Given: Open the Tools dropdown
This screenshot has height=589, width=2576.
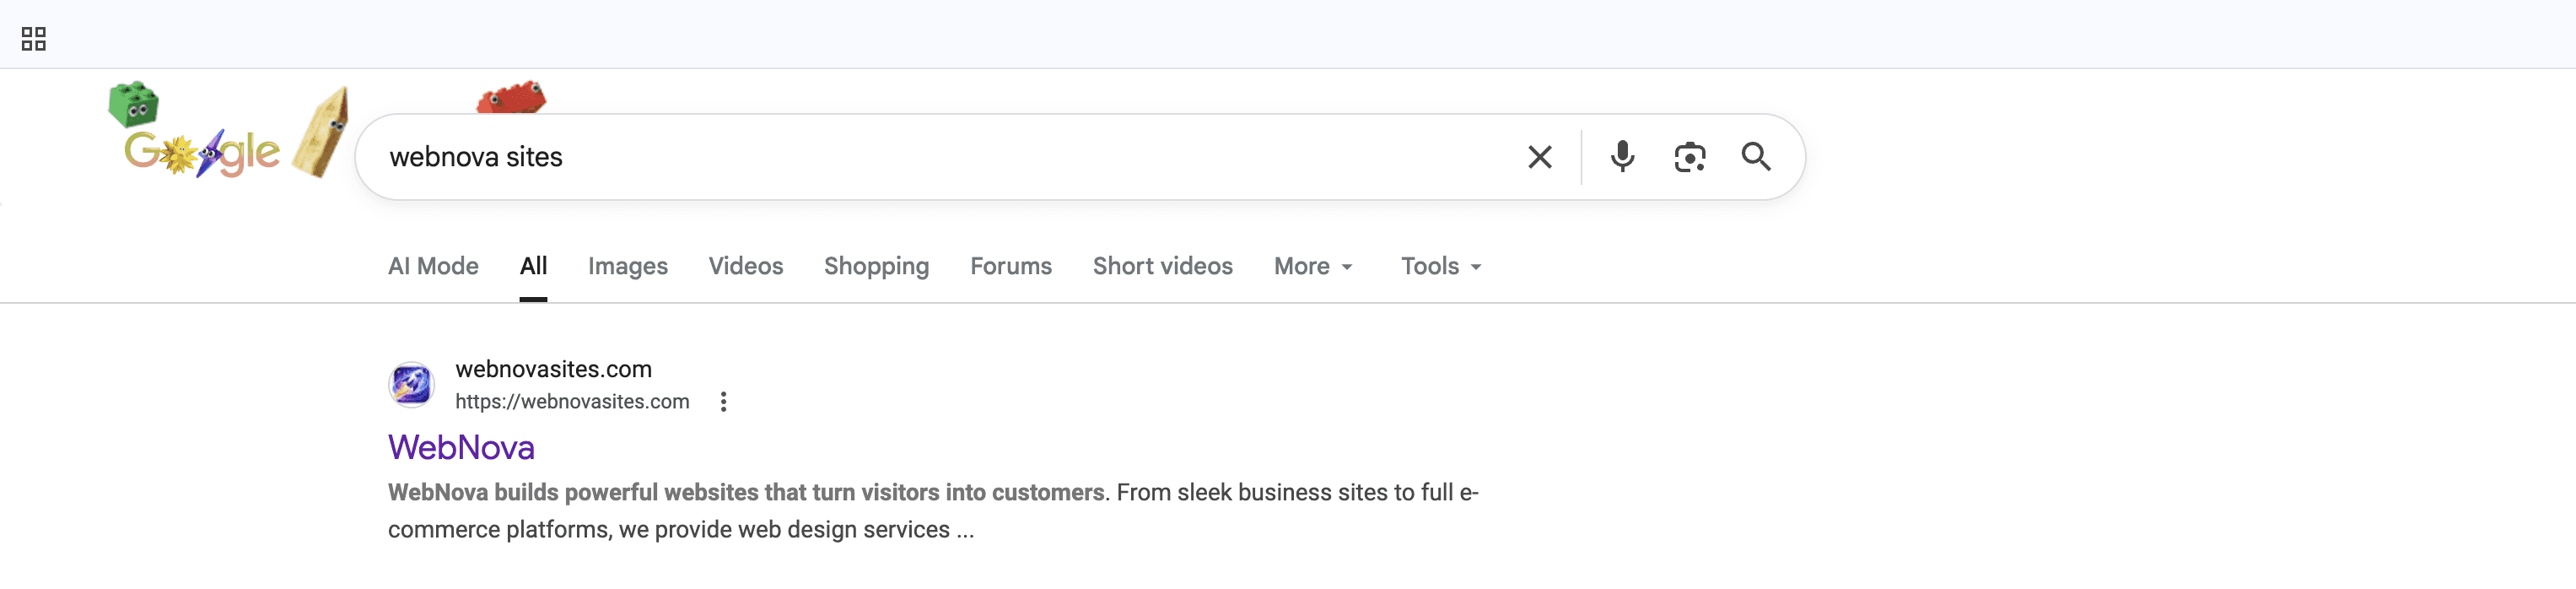Looking at the screenshot, I should tap(1440, 266).
